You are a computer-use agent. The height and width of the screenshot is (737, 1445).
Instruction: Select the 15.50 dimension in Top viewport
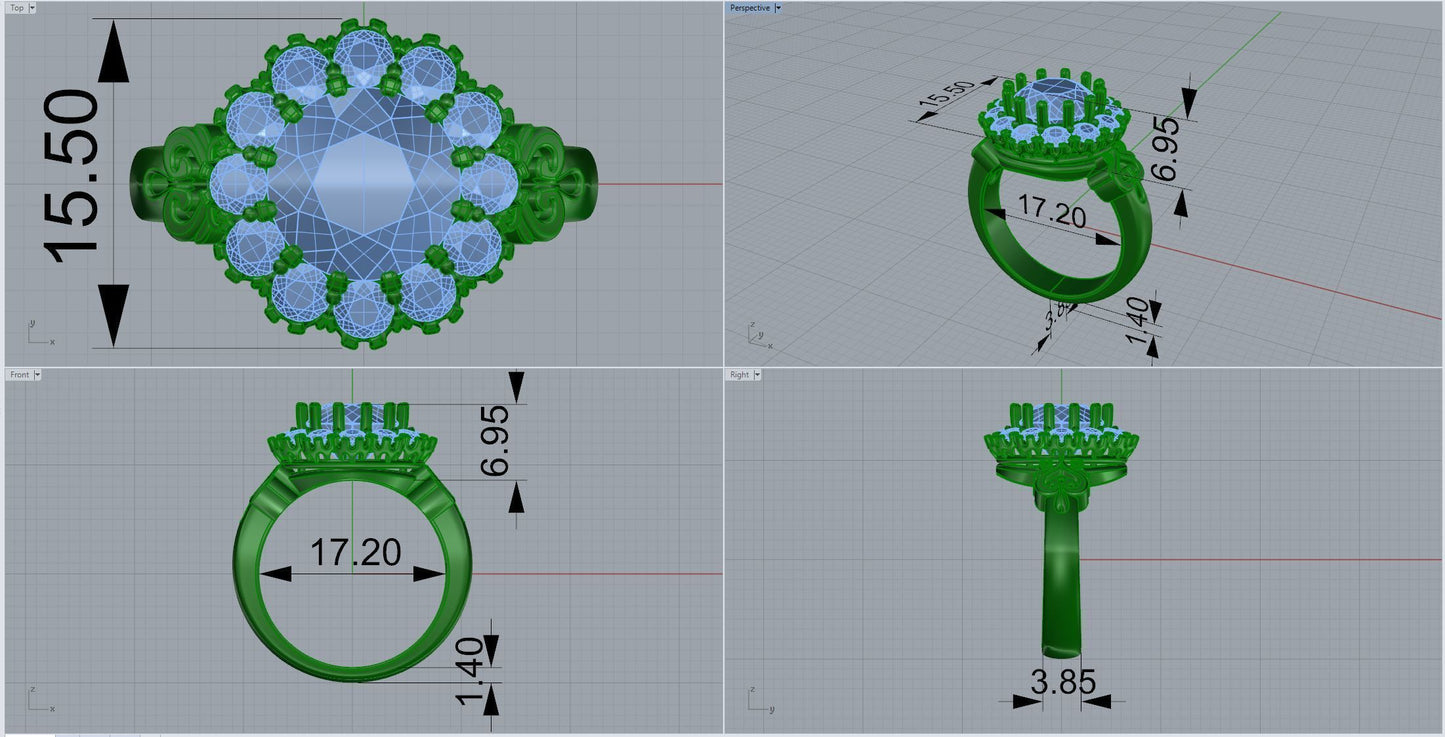73,178
